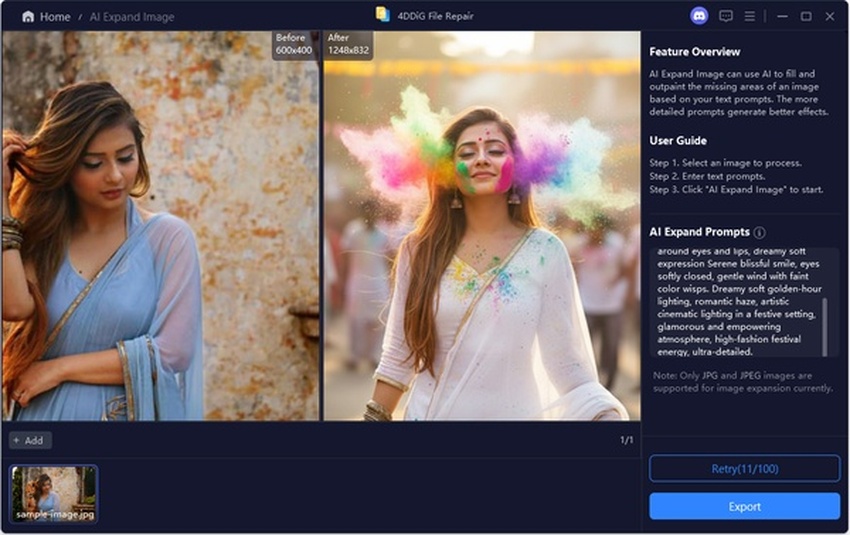Click the Home icon in breadcrumb

tap(28, 17)
